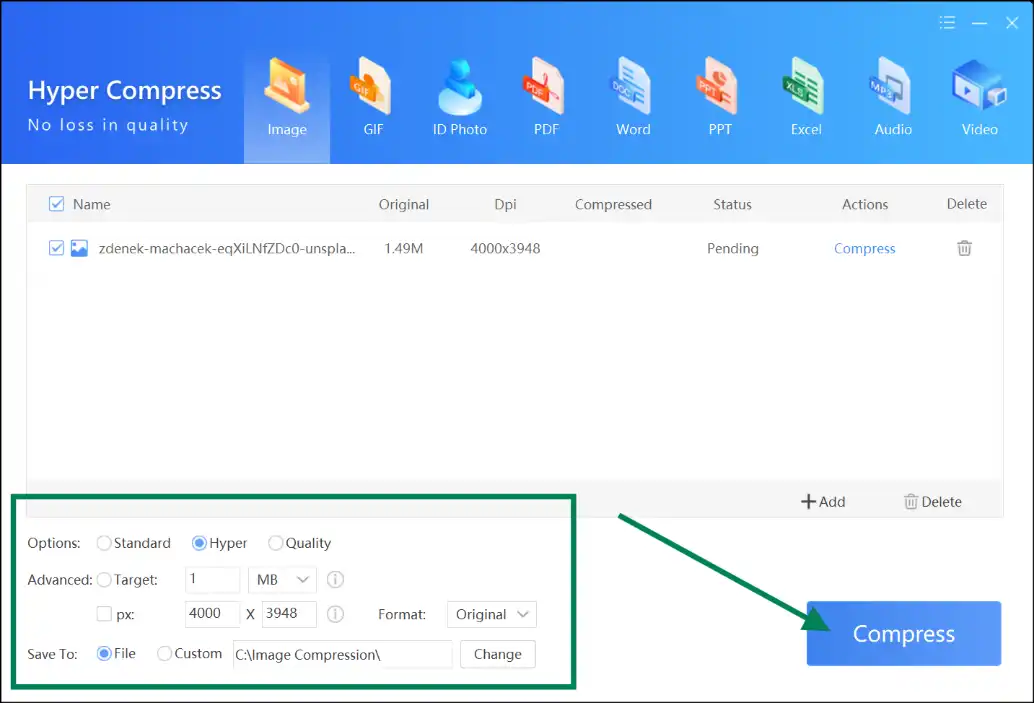Toggle the select-all checkbox beside Name
Image resolution: width=1034 pixels, height=703 pixels.
57,204
